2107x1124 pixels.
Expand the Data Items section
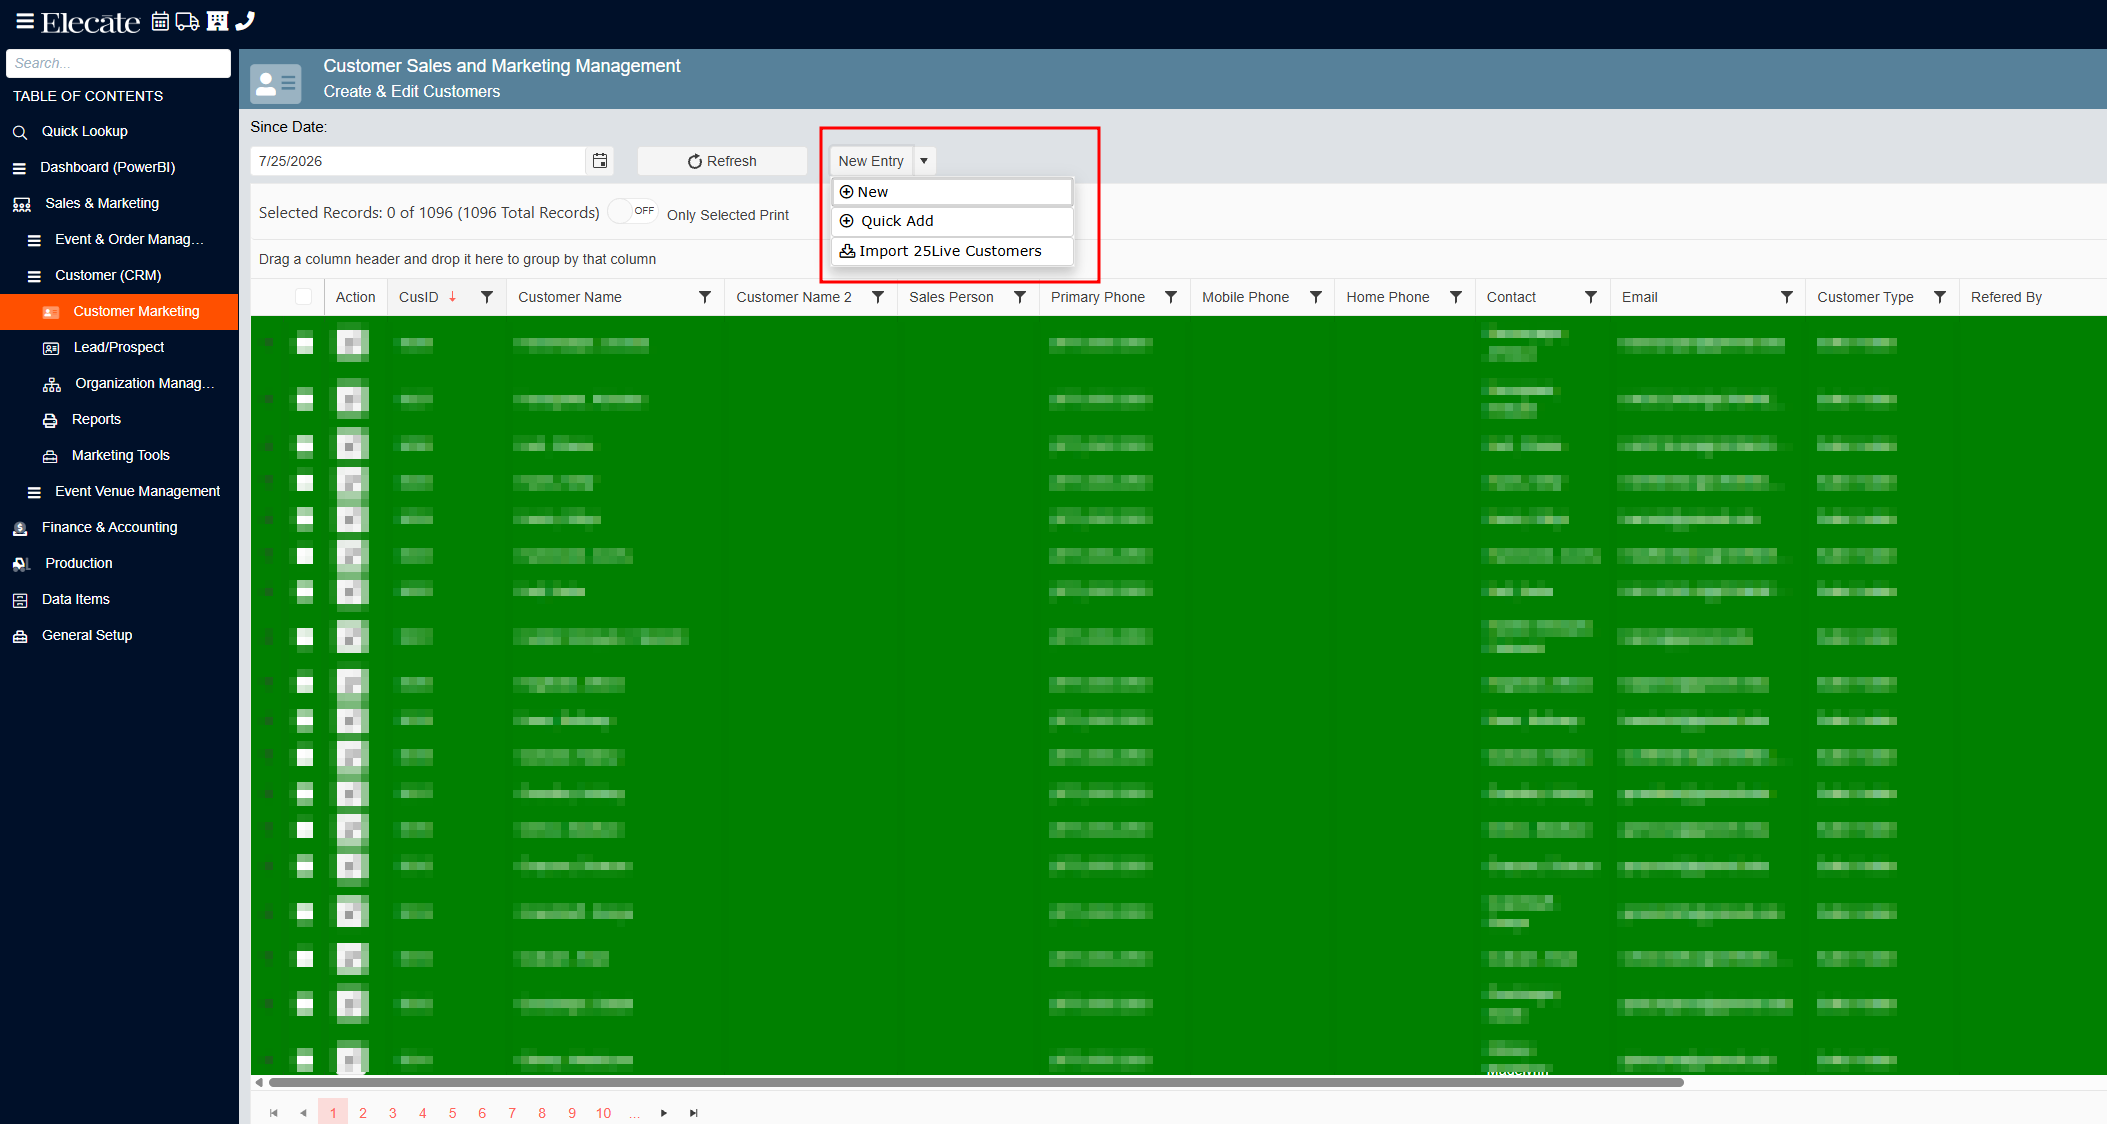tap(75, 599)
